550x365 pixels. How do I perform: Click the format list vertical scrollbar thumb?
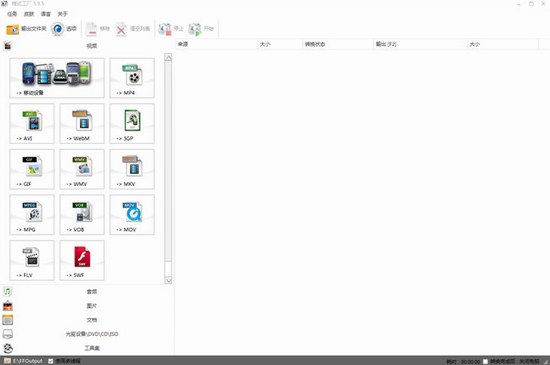click(168, 161)
